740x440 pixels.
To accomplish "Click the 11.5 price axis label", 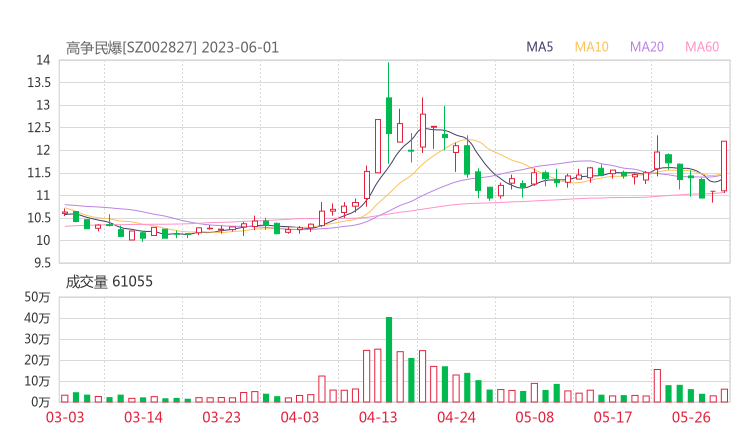I will tap(39, 173).
